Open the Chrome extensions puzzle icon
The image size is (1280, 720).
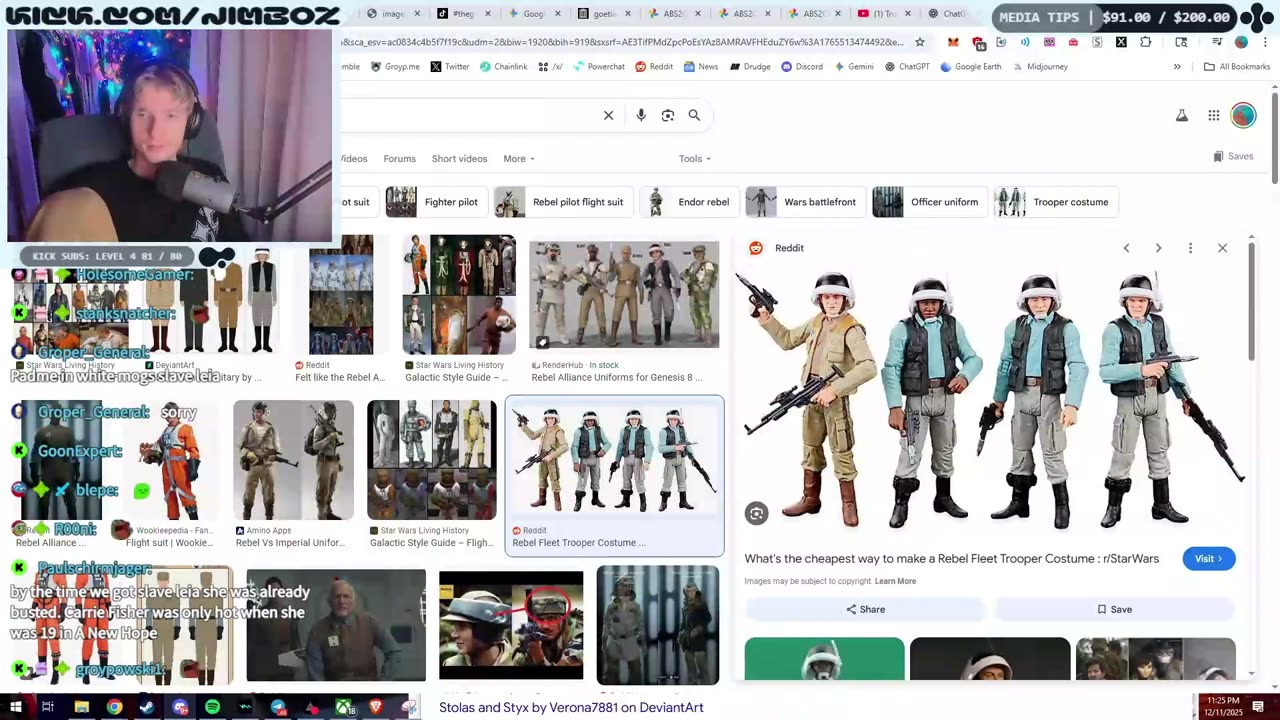(1145, 42)
